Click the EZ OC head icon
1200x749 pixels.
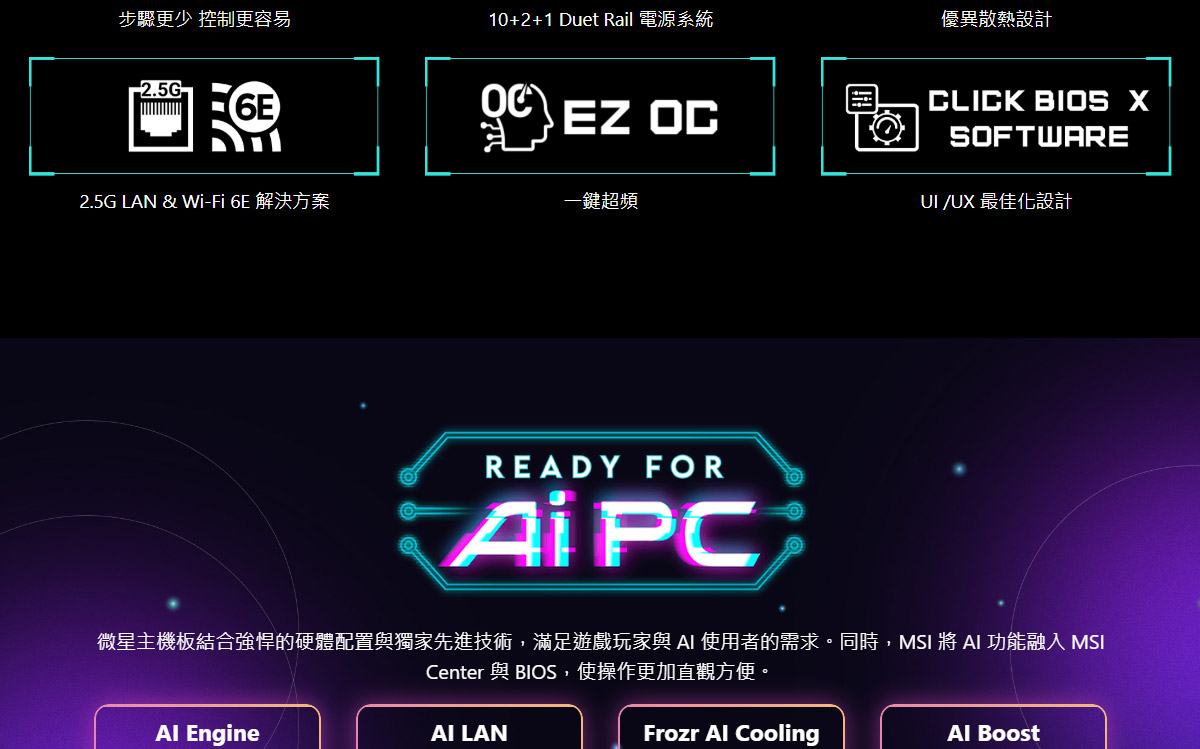516,117
